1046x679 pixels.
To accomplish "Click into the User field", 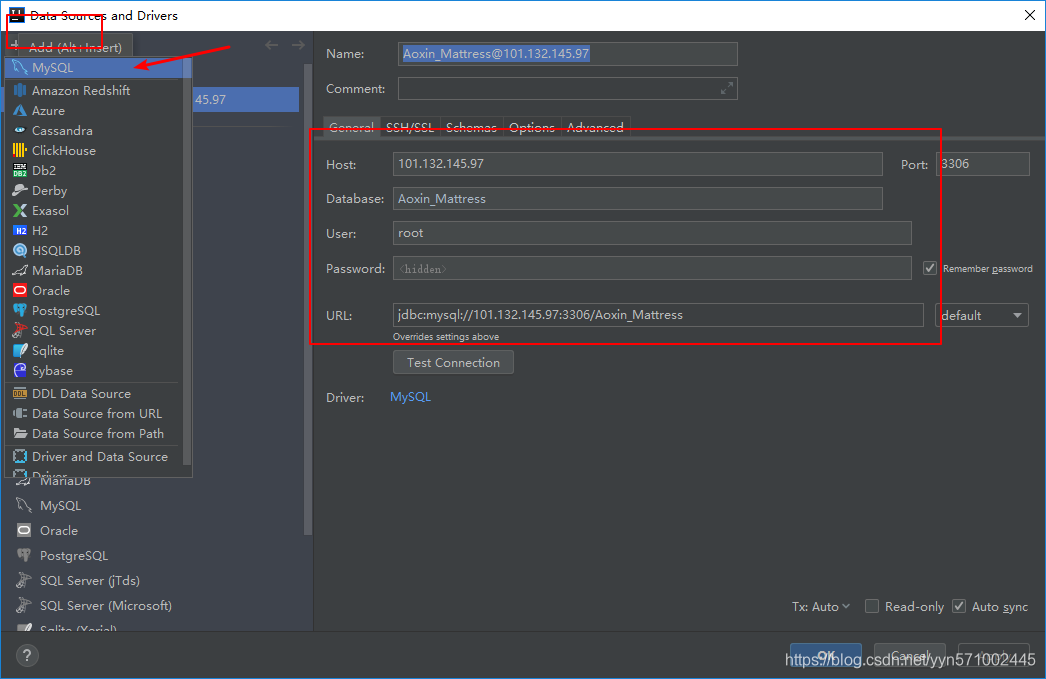I will click(652, 233).
